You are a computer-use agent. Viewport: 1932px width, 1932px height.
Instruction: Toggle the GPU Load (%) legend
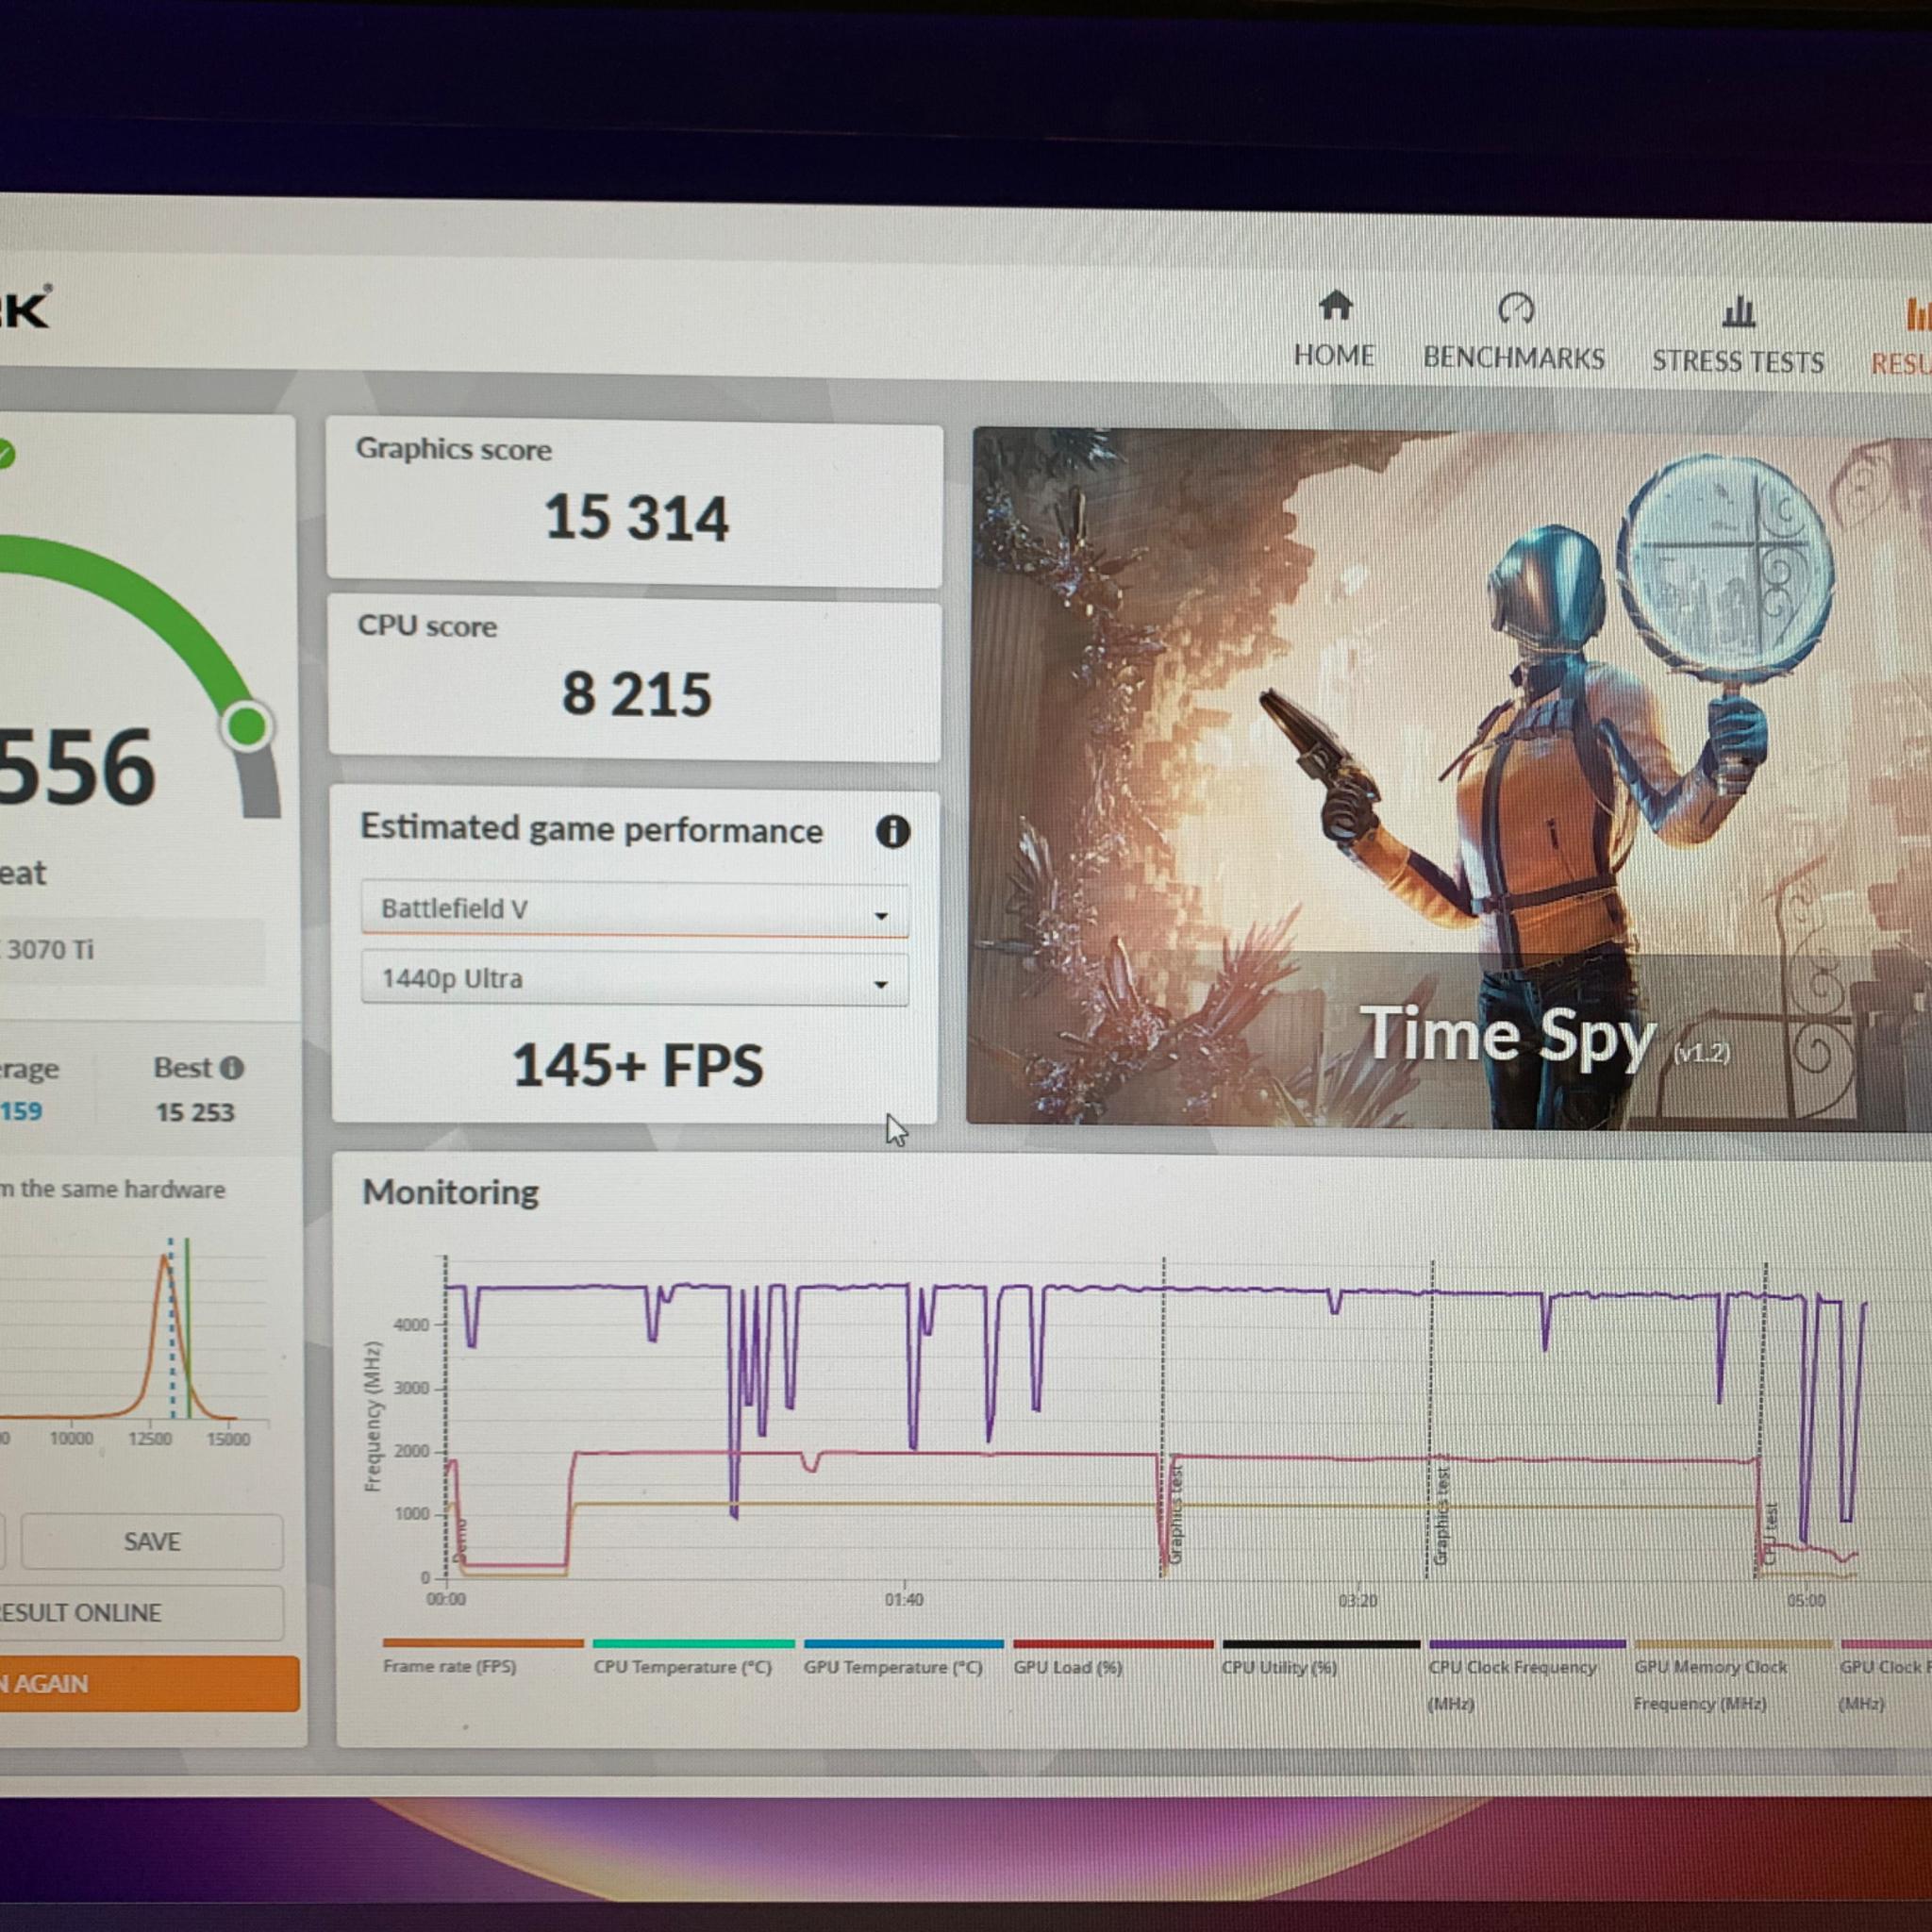(x=1113, y=1658)
